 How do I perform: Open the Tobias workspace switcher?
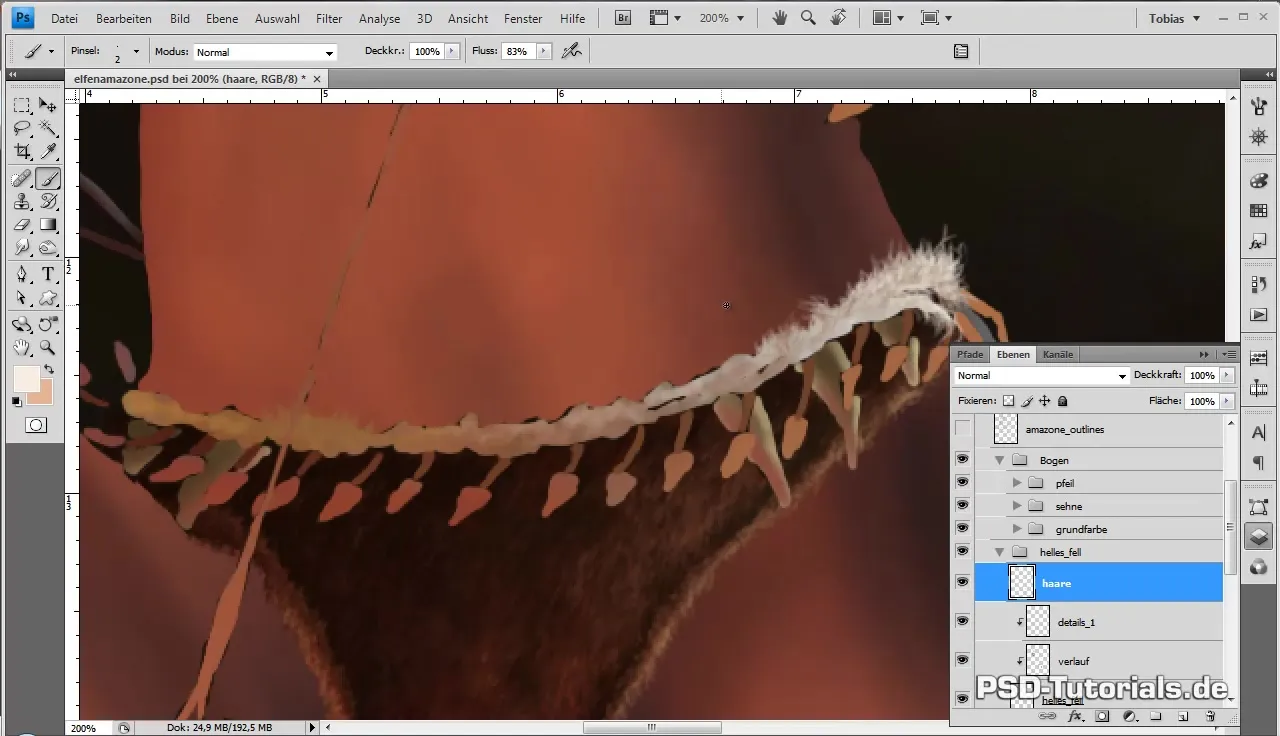point(1173,18)
